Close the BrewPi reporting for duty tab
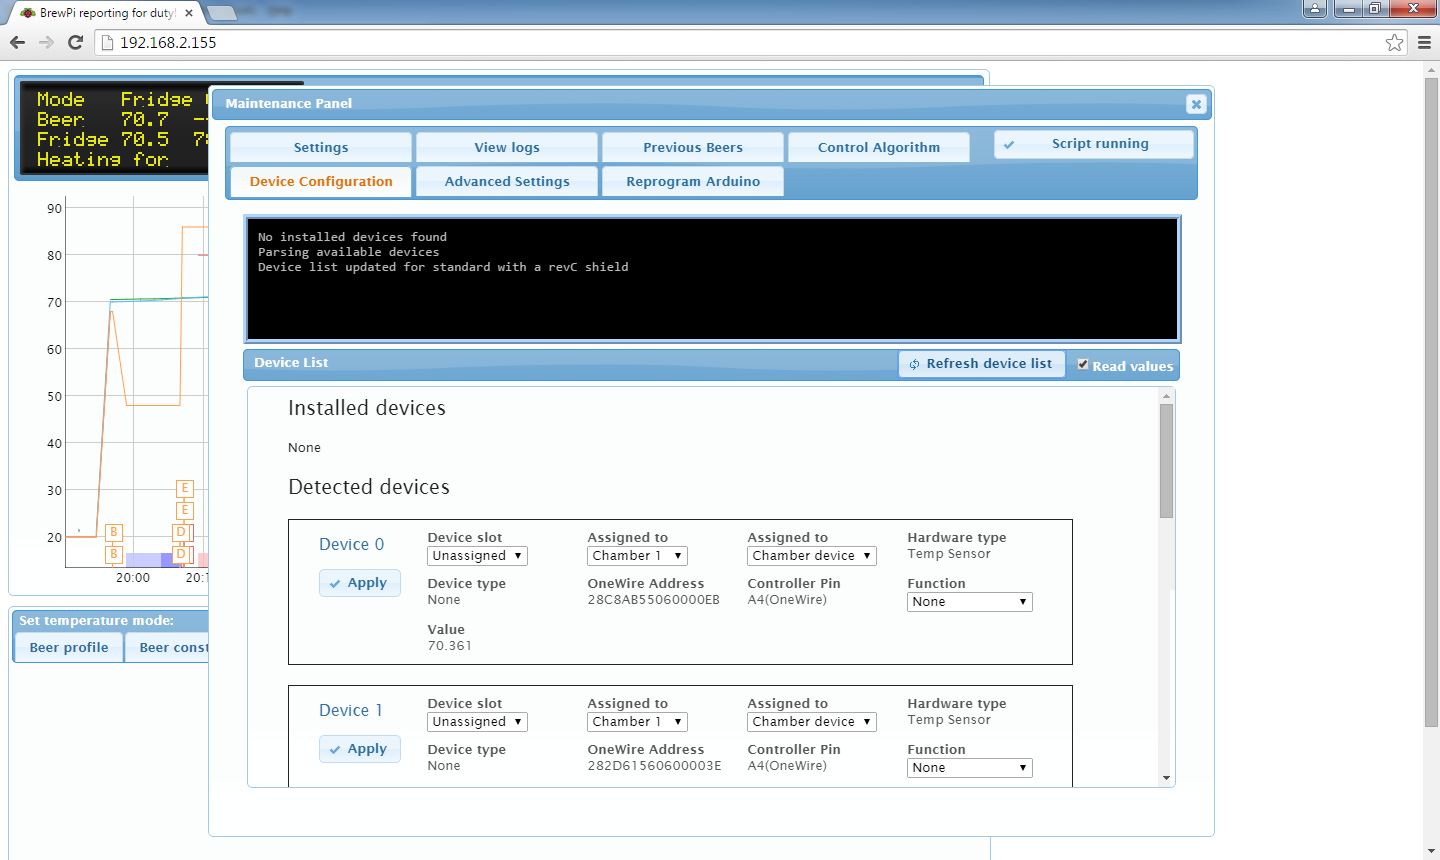The image size is (1440, 860). point(189,13)
